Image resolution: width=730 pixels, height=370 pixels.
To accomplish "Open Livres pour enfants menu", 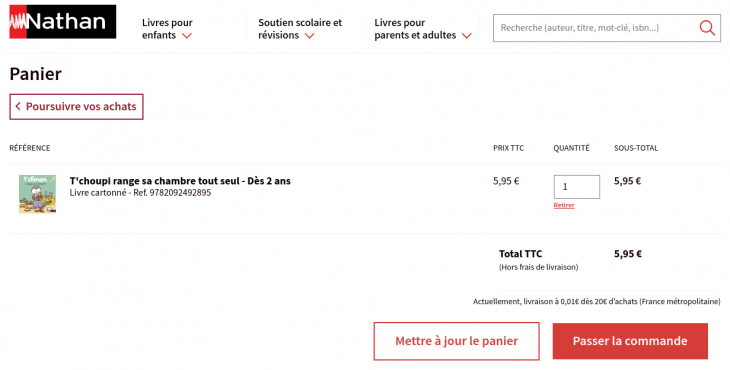I will [x=167, y=29].
